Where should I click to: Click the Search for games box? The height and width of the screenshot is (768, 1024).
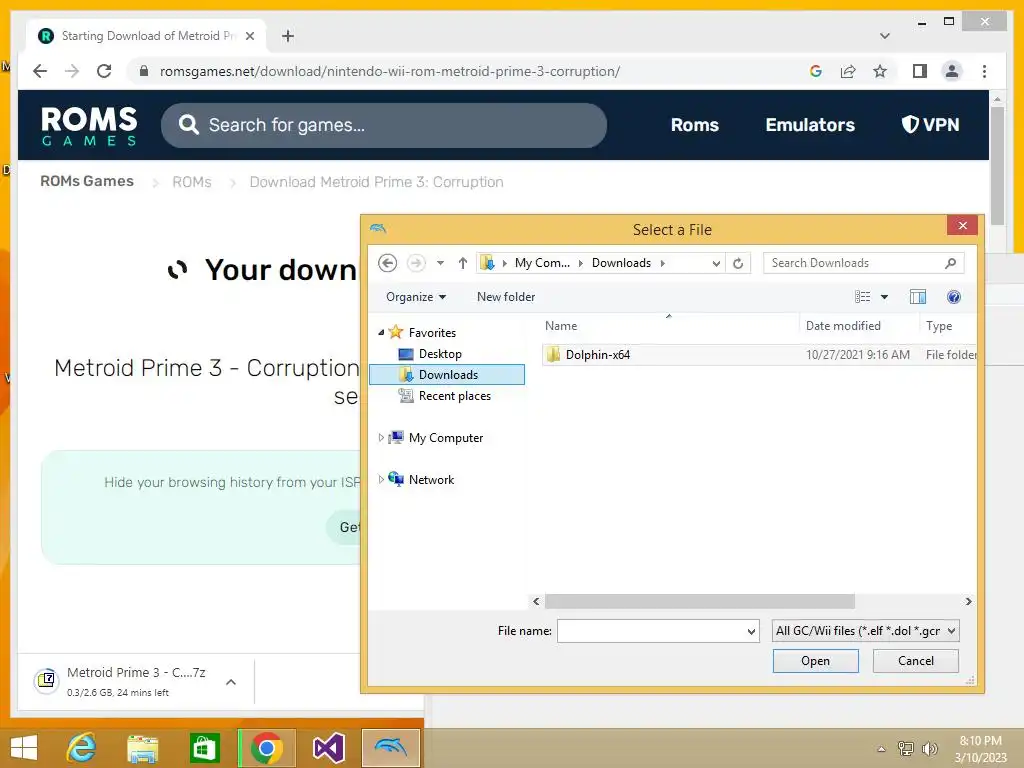point(383,125)
